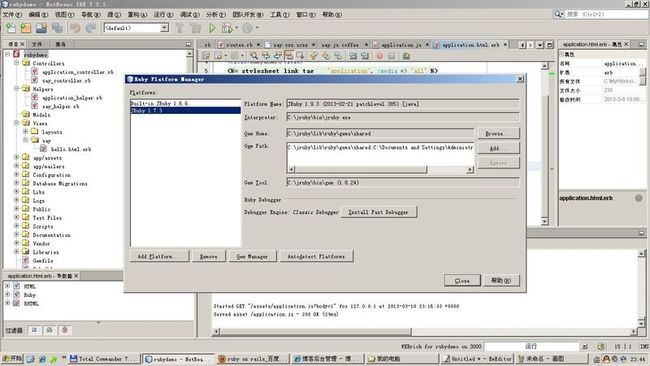Image resolution: width=650 pixels, height=366 pixels.
Task: Click the Add Platform button
Action: click(x=159, y=256)
